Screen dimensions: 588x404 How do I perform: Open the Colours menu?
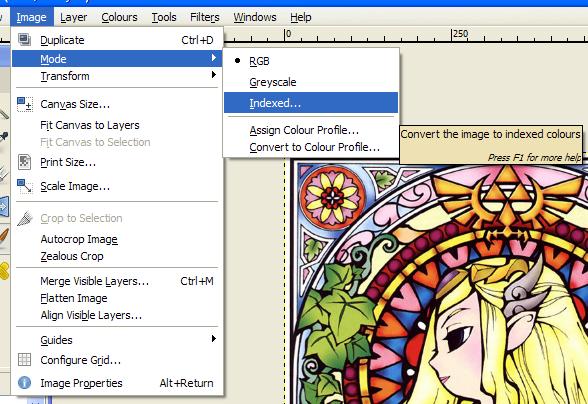[119, 17]
